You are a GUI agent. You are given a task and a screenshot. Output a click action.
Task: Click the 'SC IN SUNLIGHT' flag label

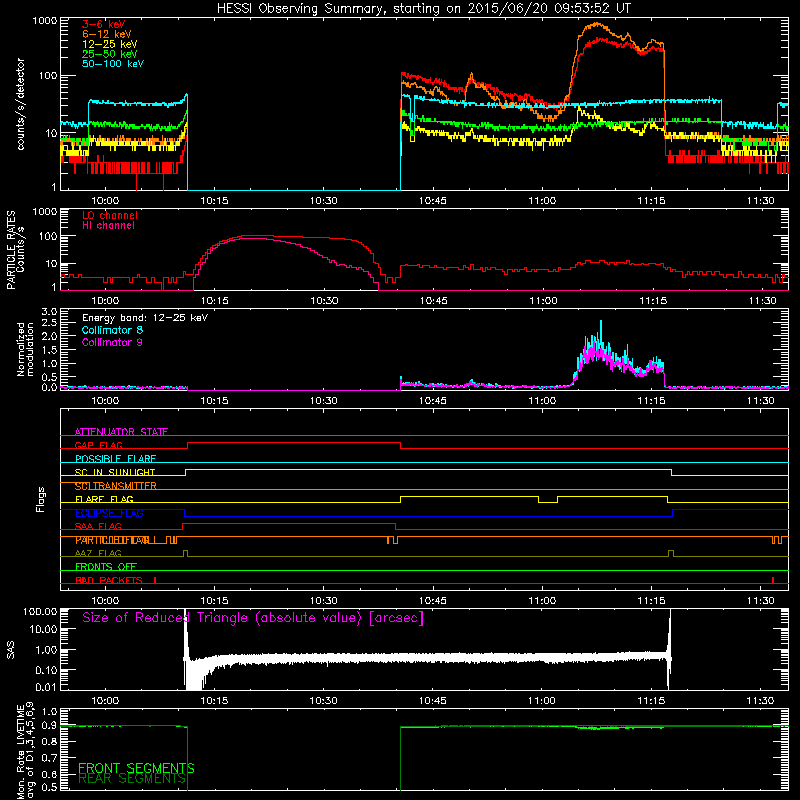[x=115, y=472]
